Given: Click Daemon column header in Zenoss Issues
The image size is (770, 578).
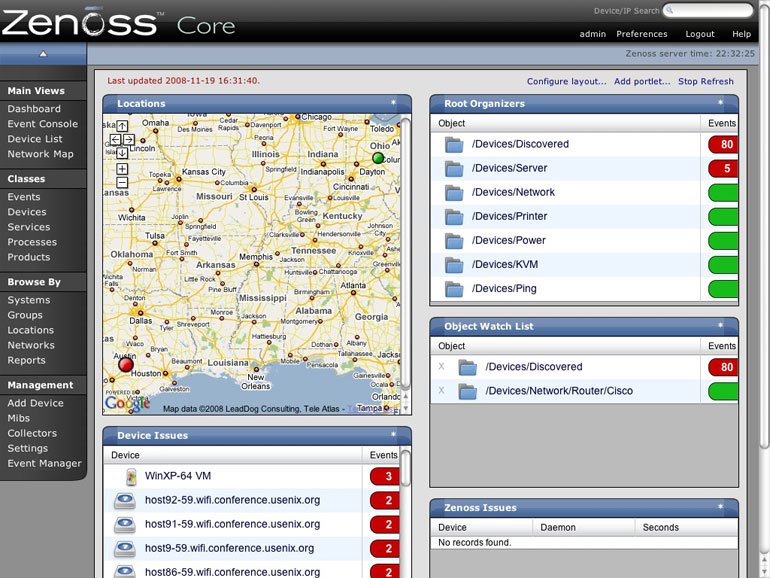Looking at the screenshot, I should [558, 527].
